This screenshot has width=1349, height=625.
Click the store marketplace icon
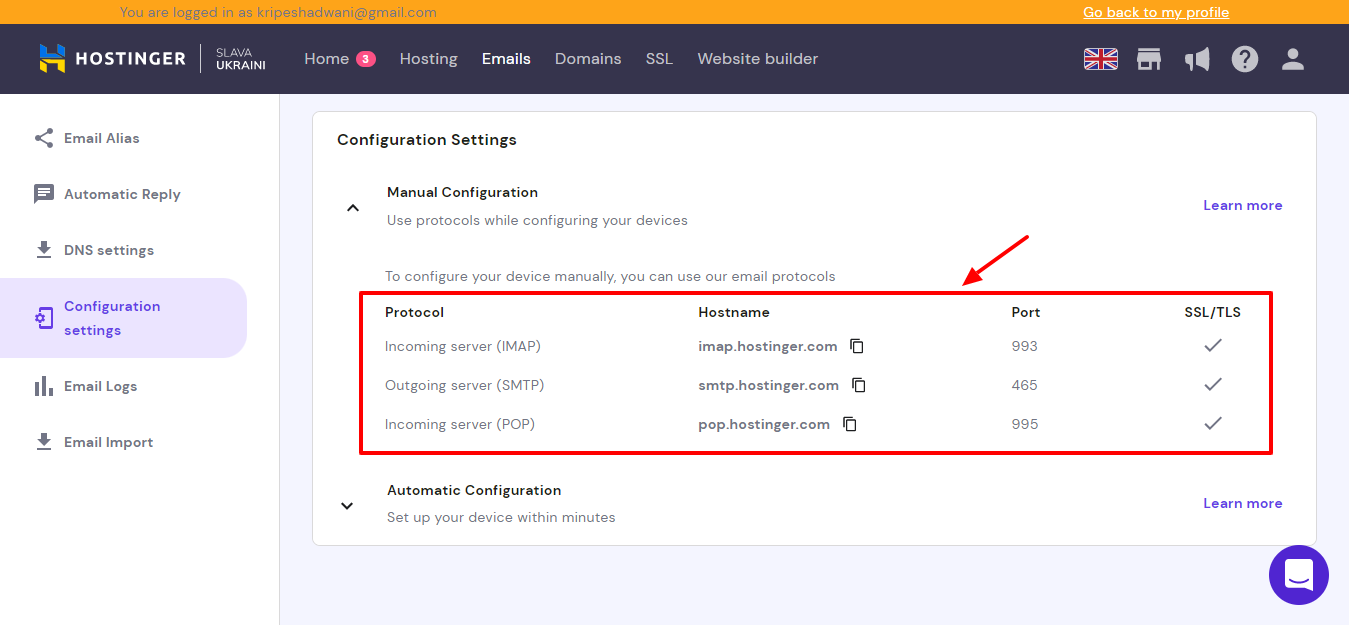(1149, 59)
